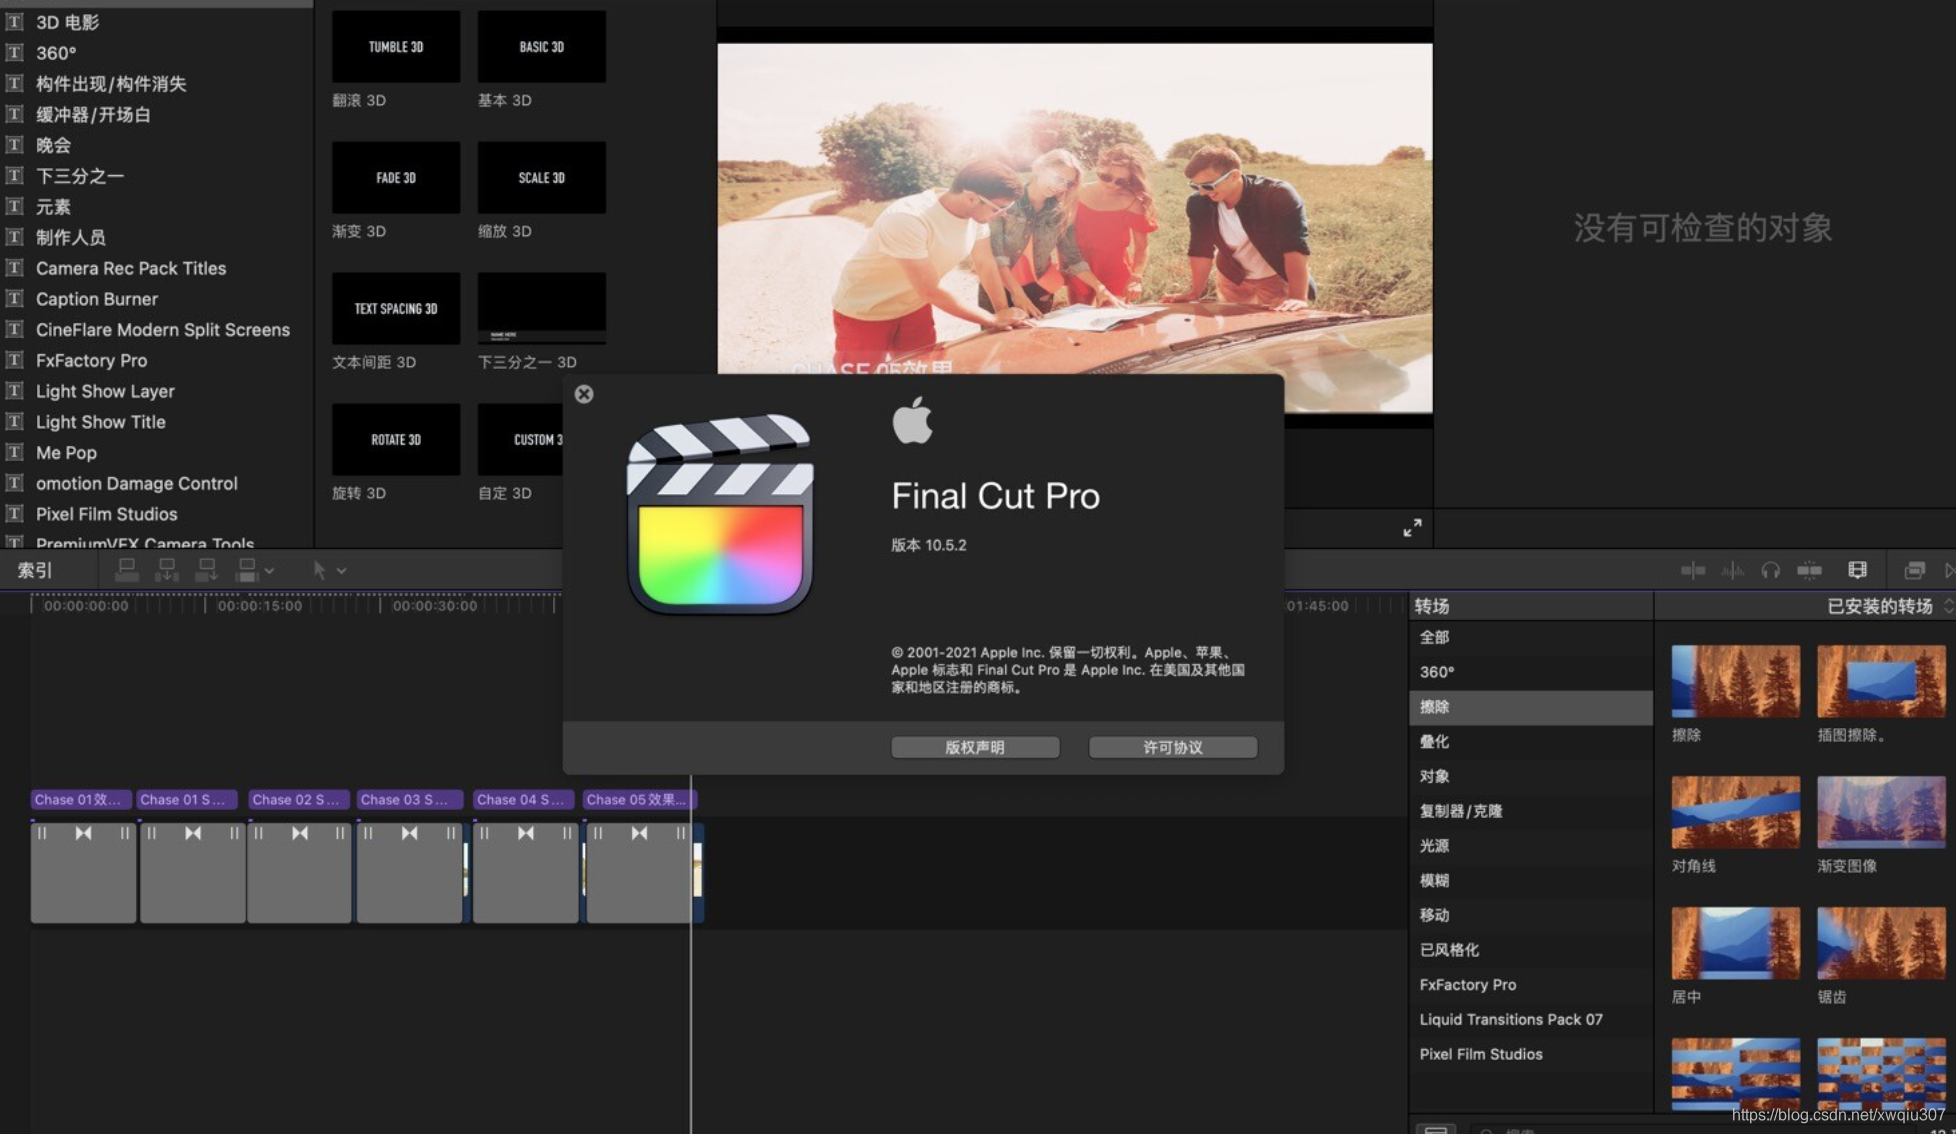
Task: Click the append clip to storyline icon
Action: point(207,570)
